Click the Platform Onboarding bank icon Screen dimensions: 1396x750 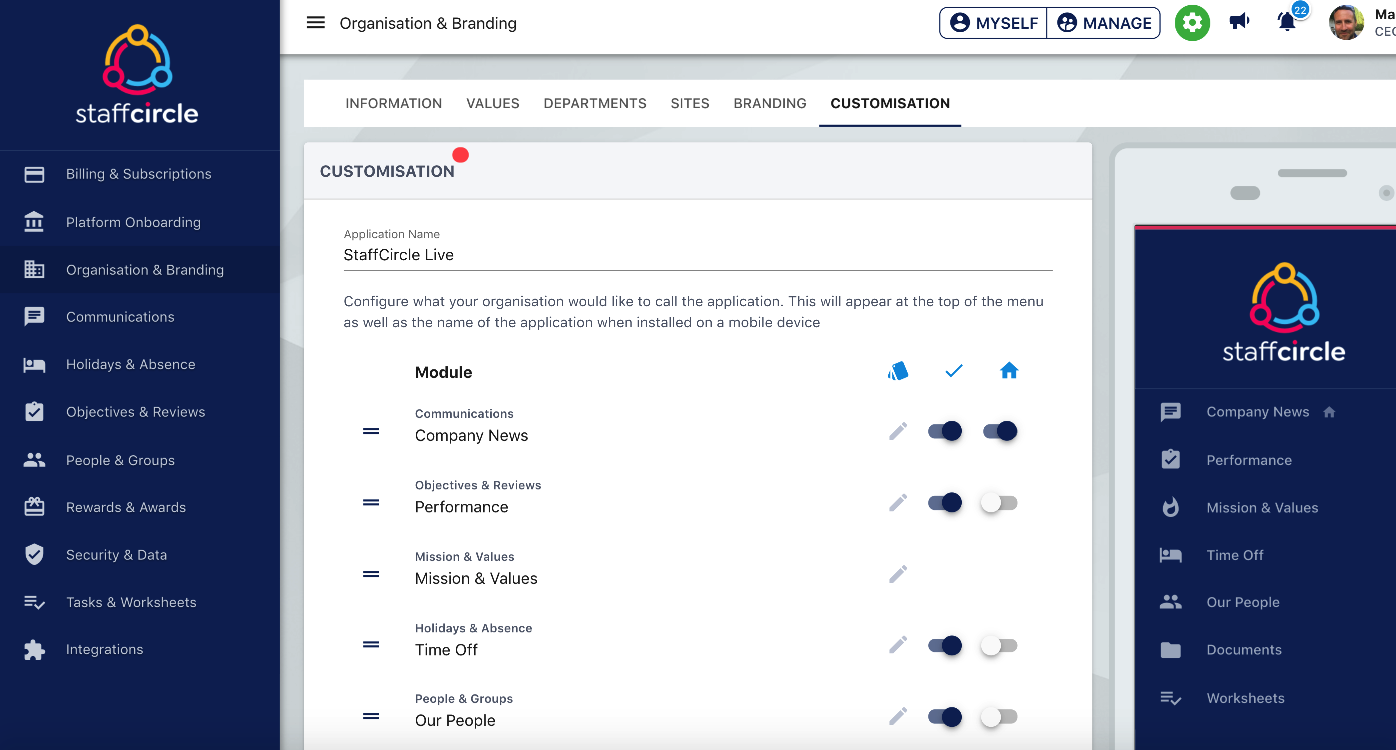point(34,222)
